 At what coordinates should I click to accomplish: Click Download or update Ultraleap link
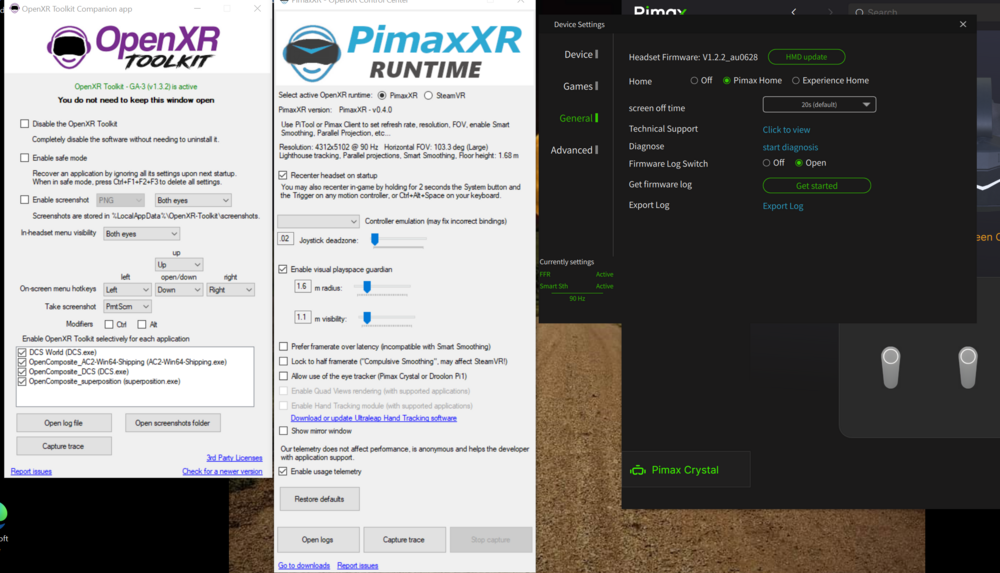point(374,418)
